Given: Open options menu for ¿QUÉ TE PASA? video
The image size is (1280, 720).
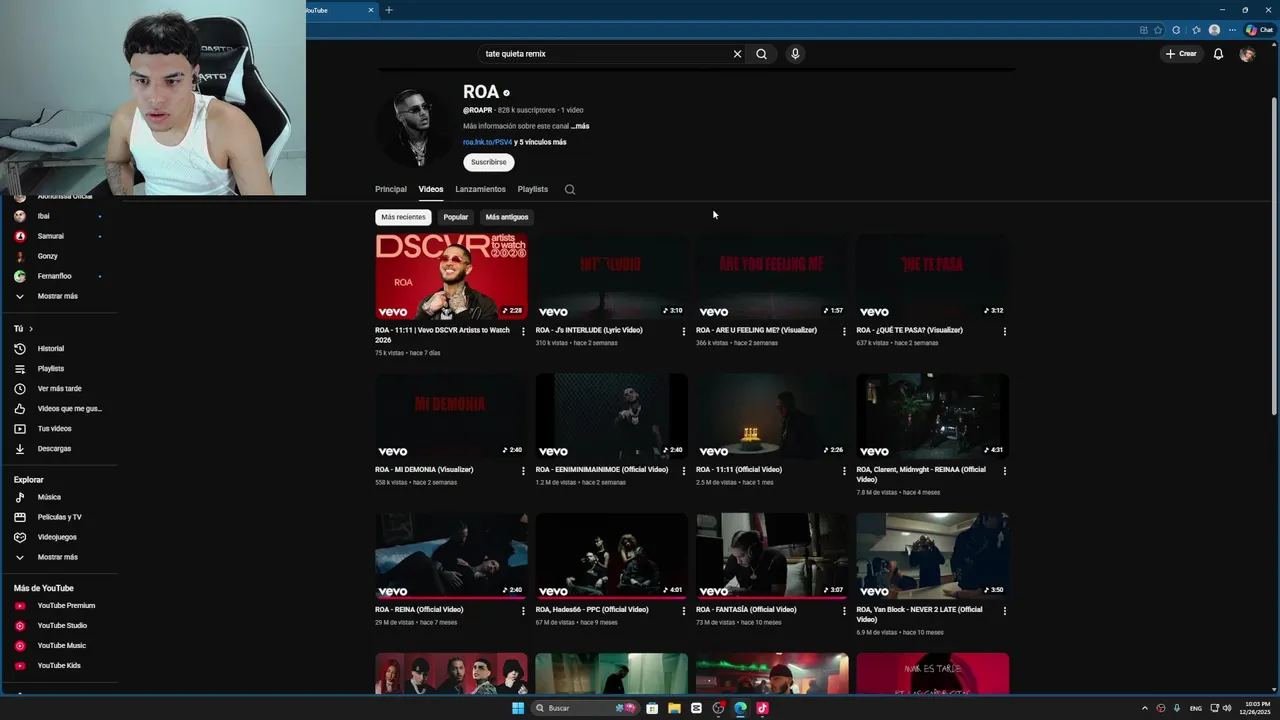Looking at the screenshot, I should tap(1004, 331).
